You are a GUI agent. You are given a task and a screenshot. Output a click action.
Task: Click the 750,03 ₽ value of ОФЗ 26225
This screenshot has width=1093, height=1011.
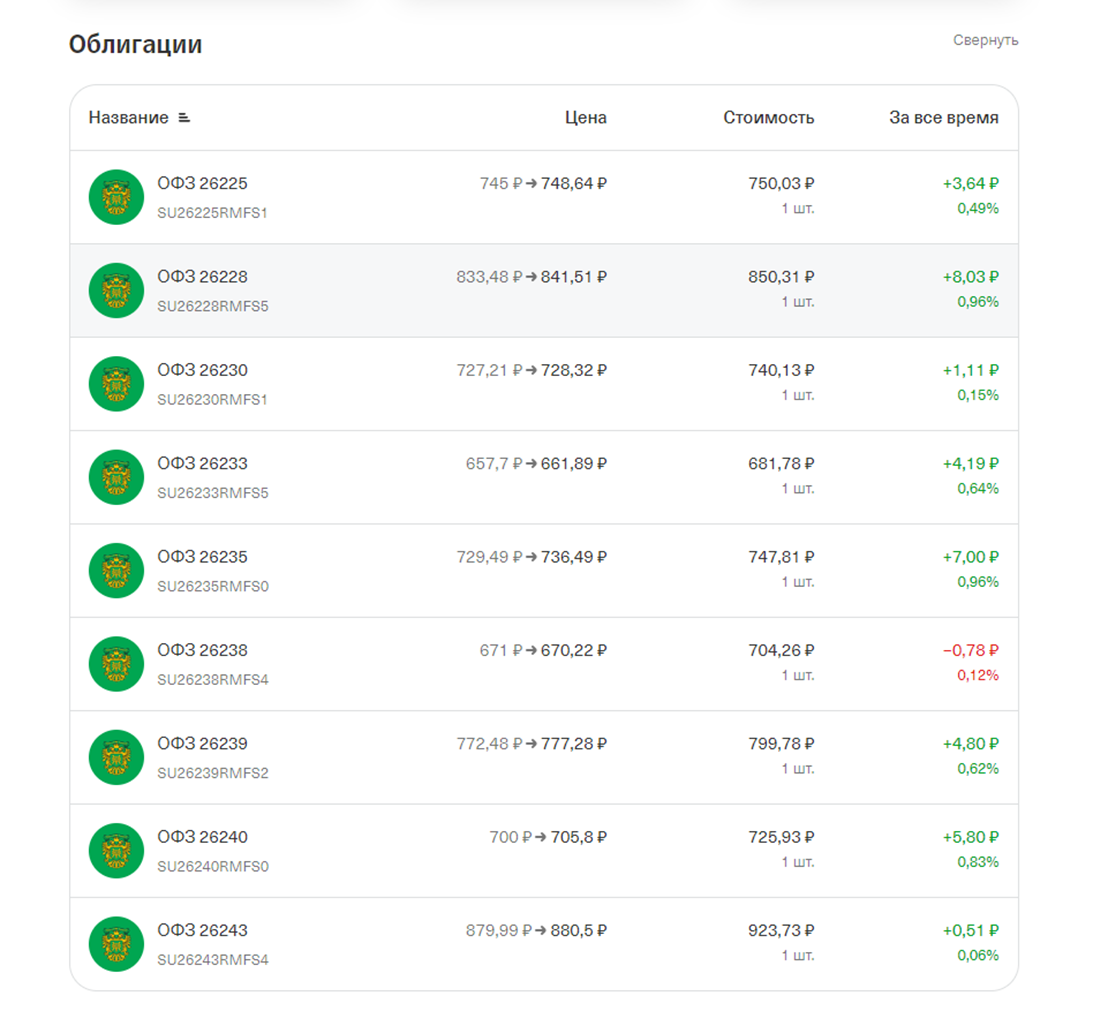click(x=781, y=184)
